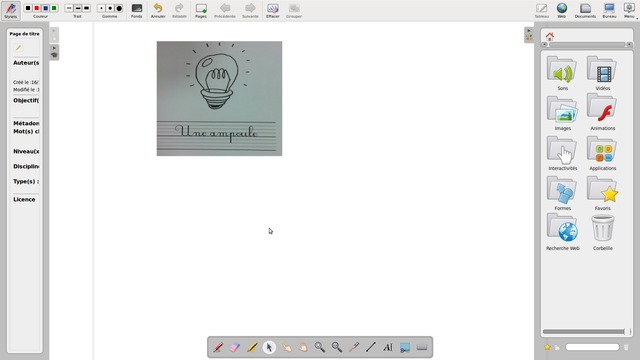Switch to the Web mode
640x360 pixels.
[562, 11]
